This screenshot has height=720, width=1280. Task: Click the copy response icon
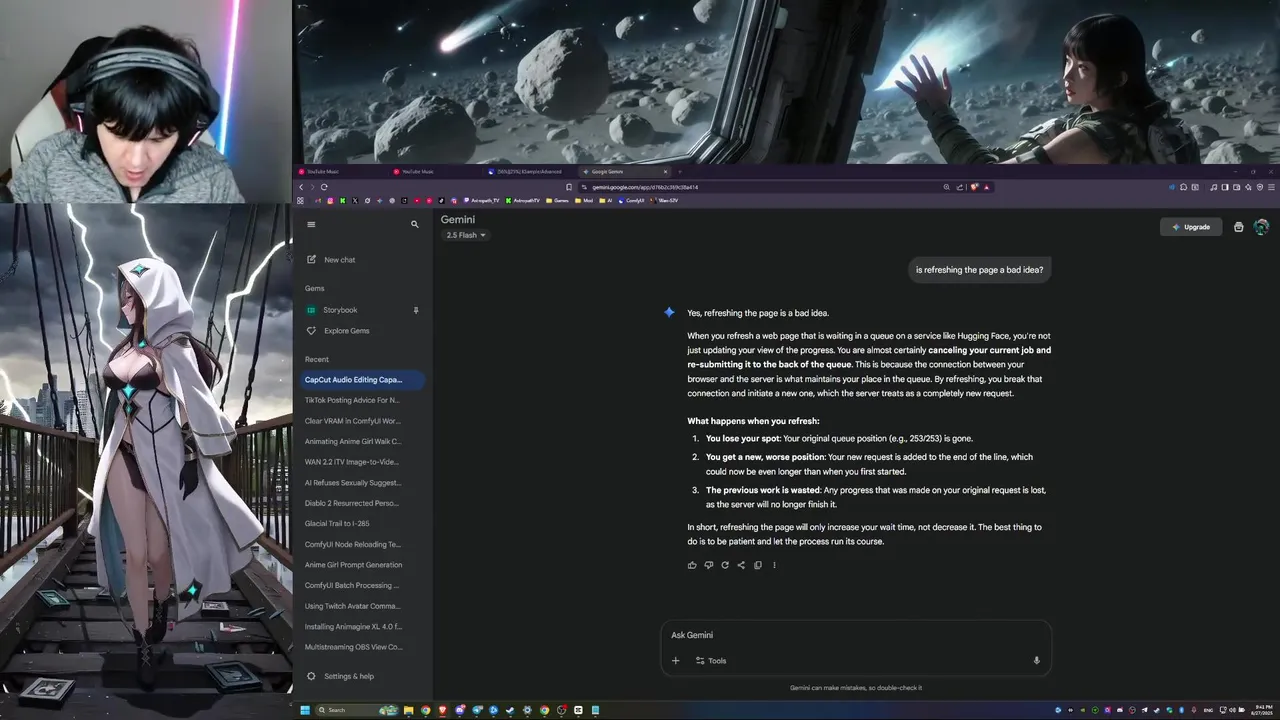click(758, 565)
